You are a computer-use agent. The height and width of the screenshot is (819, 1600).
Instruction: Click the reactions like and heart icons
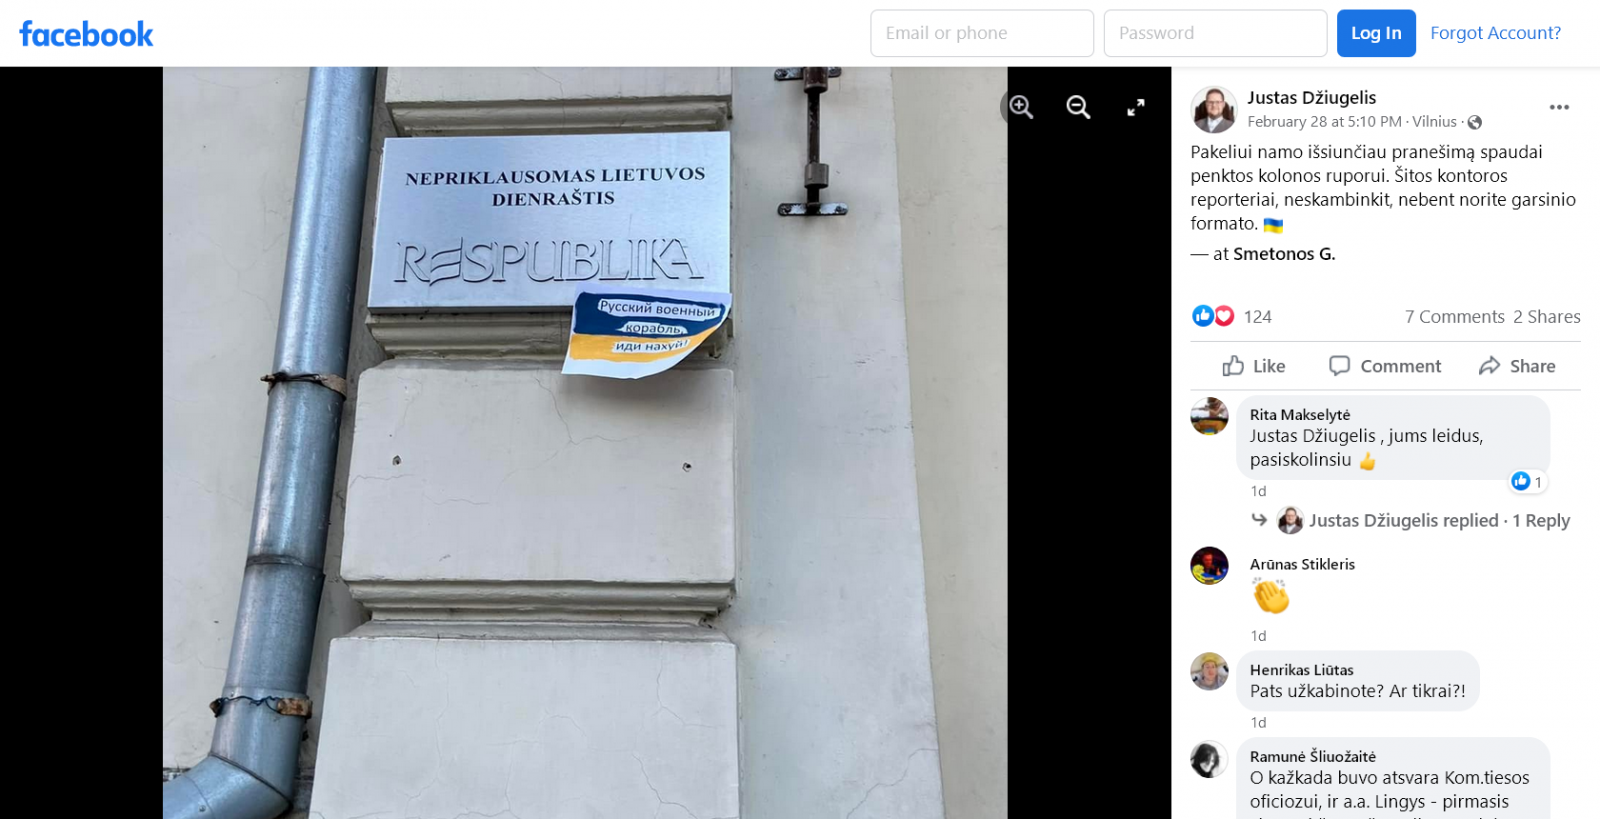(1213, 316)
